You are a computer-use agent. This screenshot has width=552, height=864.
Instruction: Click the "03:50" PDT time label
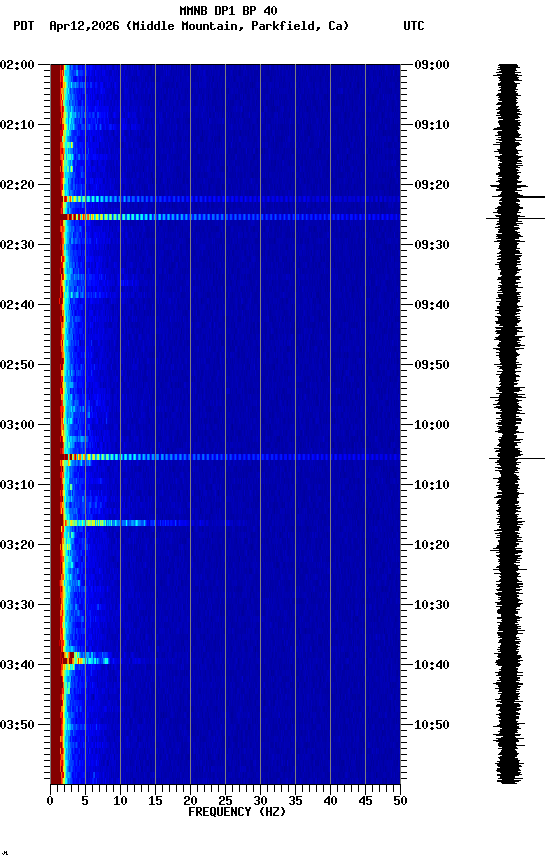pyautogui.click(x=17, y=725)
